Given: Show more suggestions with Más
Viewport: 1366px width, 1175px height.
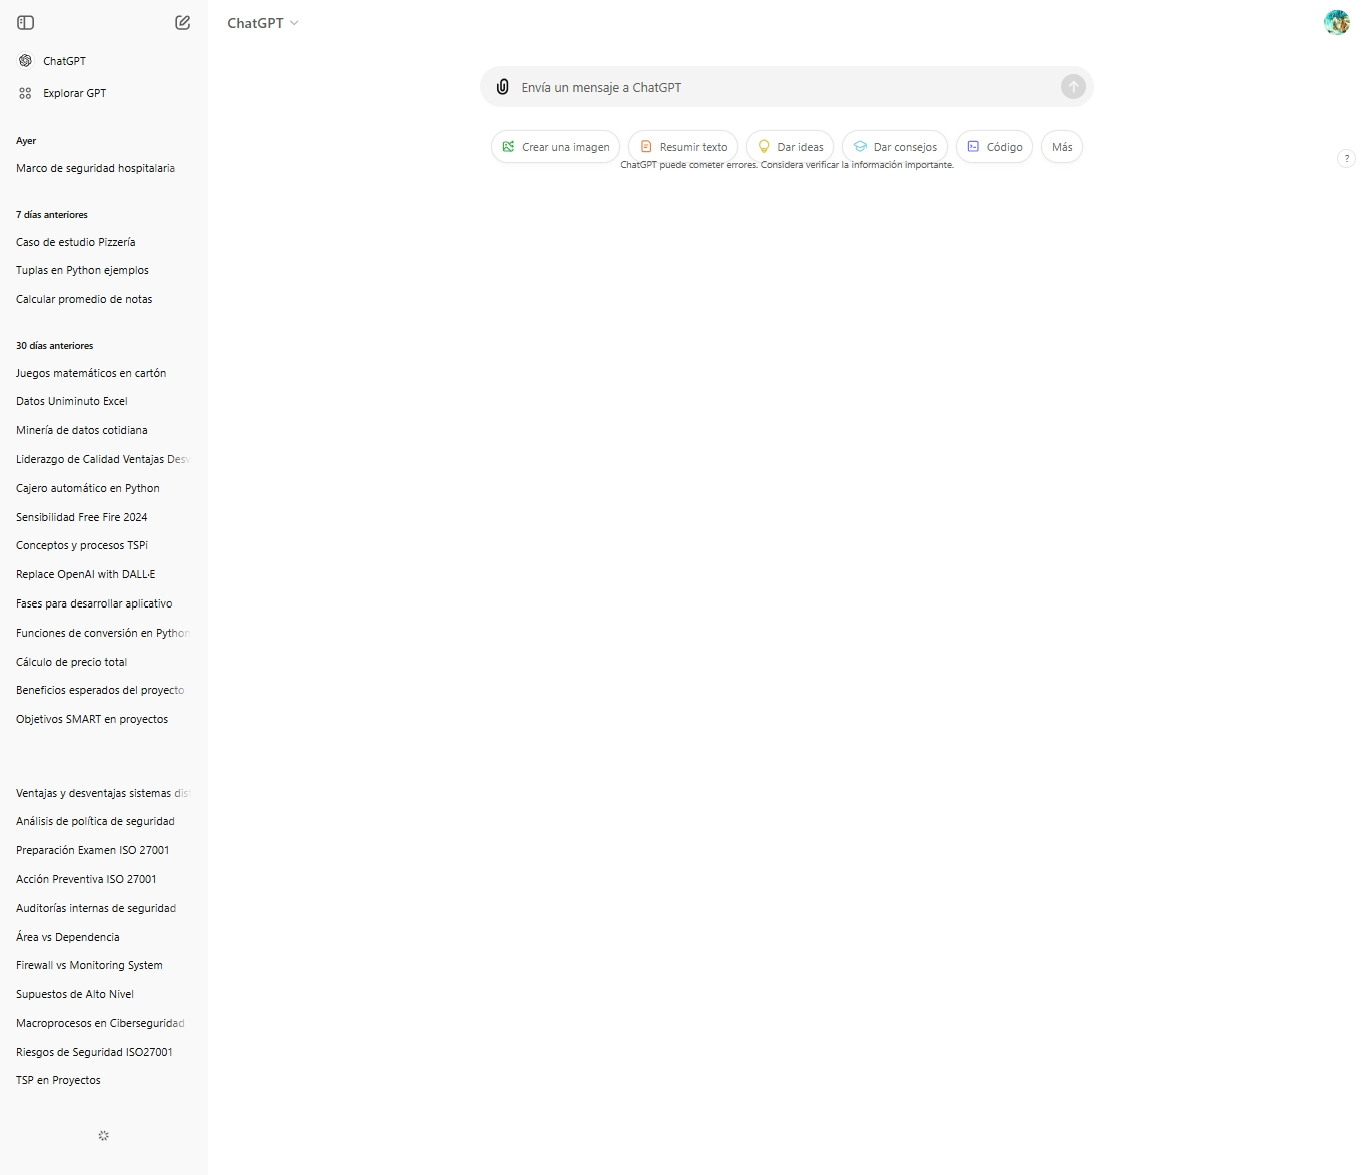Looking at the screenshot, I should [1062, 147].
